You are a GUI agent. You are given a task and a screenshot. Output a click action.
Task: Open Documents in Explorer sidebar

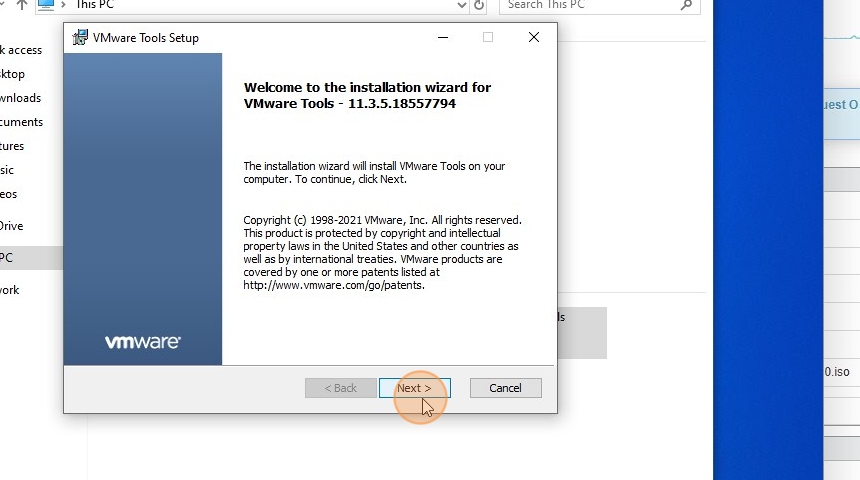pyautogui.click(x=21, y=122)
